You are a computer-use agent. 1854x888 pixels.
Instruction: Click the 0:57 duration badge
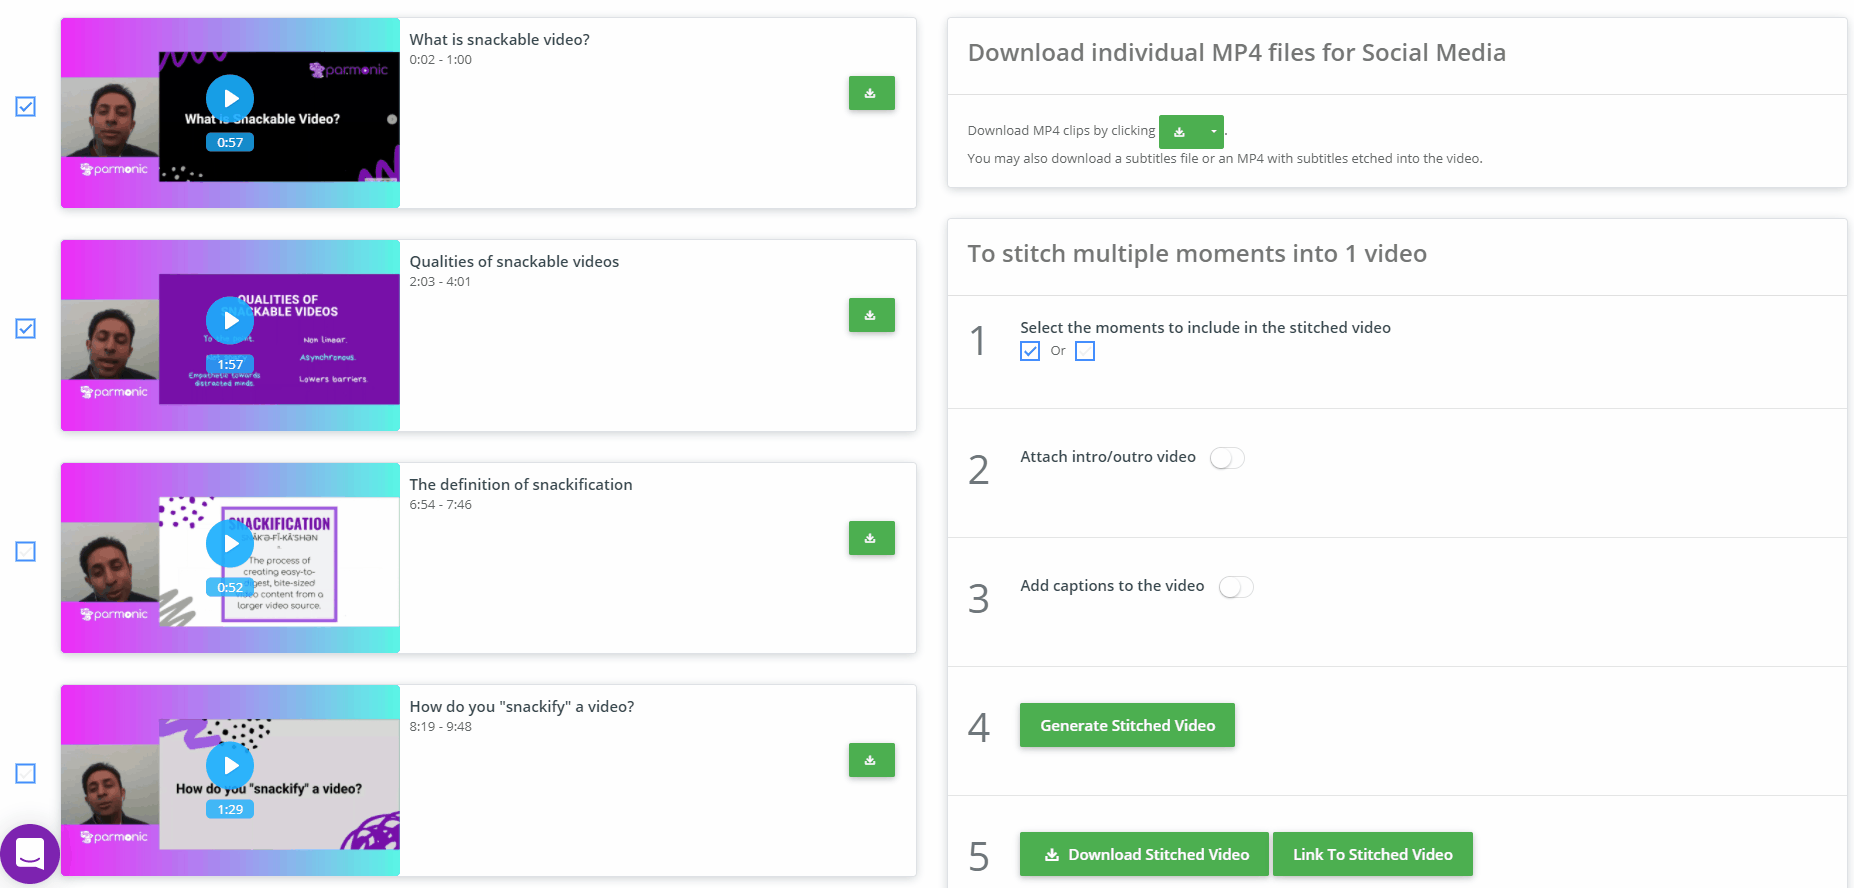(x=230, y=142)
